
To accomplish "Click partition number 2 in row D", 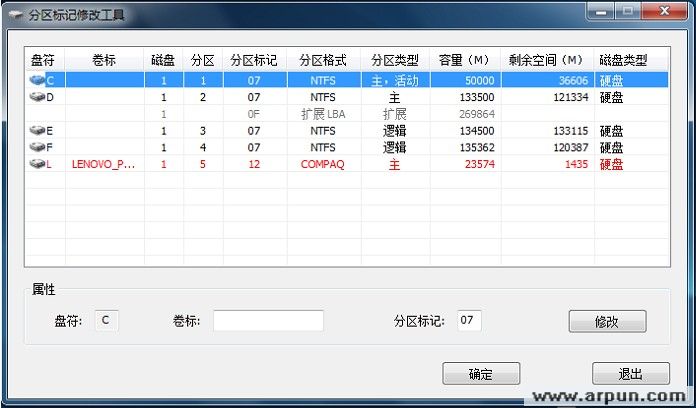I will point(203,97).
